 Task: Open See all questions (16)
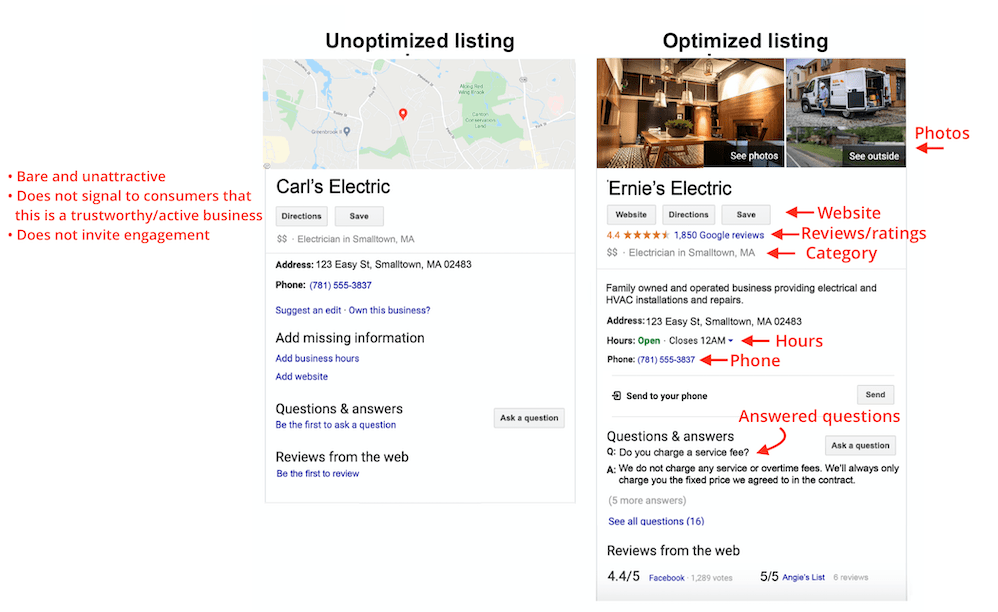pyautogui.click(x=656, y=521)
